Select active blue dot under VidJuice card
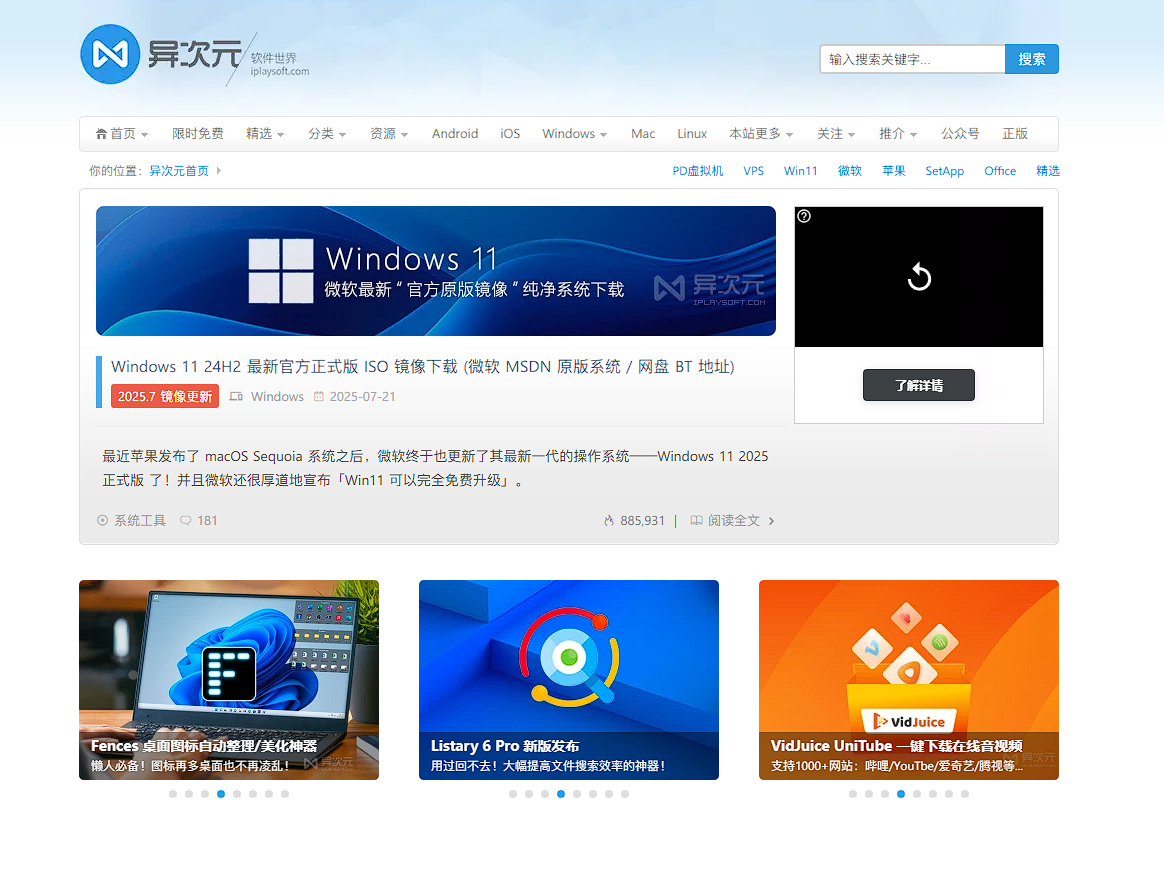 [901, 794]
